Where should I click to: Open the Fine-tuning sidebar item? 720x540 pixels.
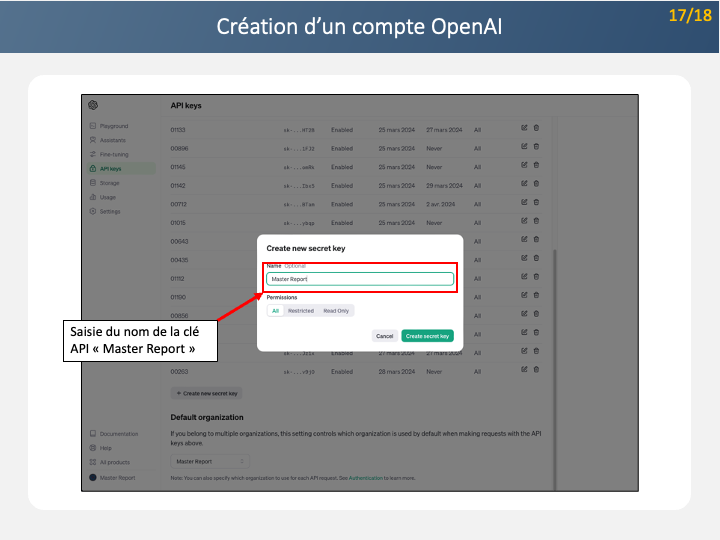tap(113, 154)
